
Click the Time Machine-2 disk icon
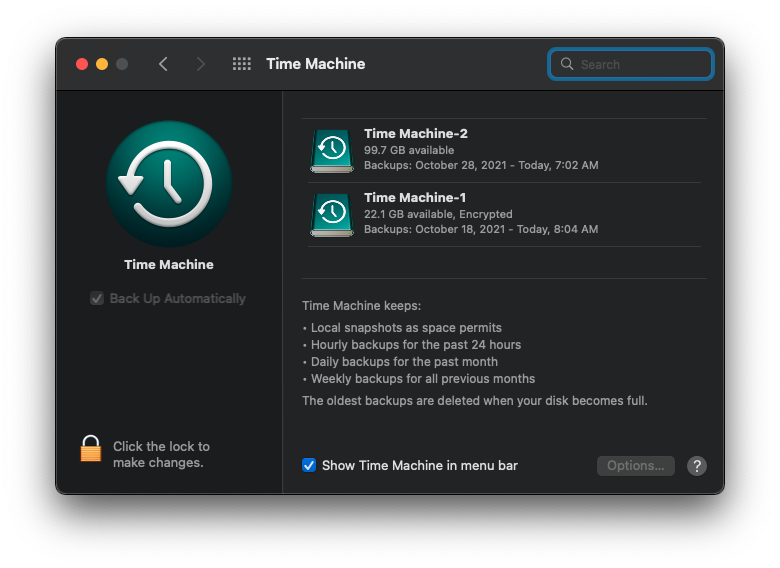click(x=332, y=151)
